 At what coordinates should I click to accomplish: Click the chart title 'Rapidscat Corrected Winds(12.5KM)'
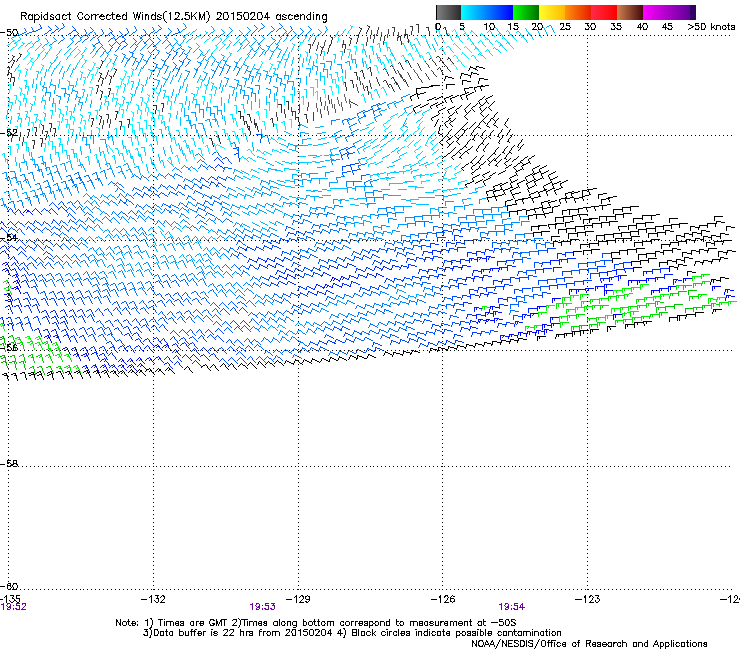(x=115, y=16)
